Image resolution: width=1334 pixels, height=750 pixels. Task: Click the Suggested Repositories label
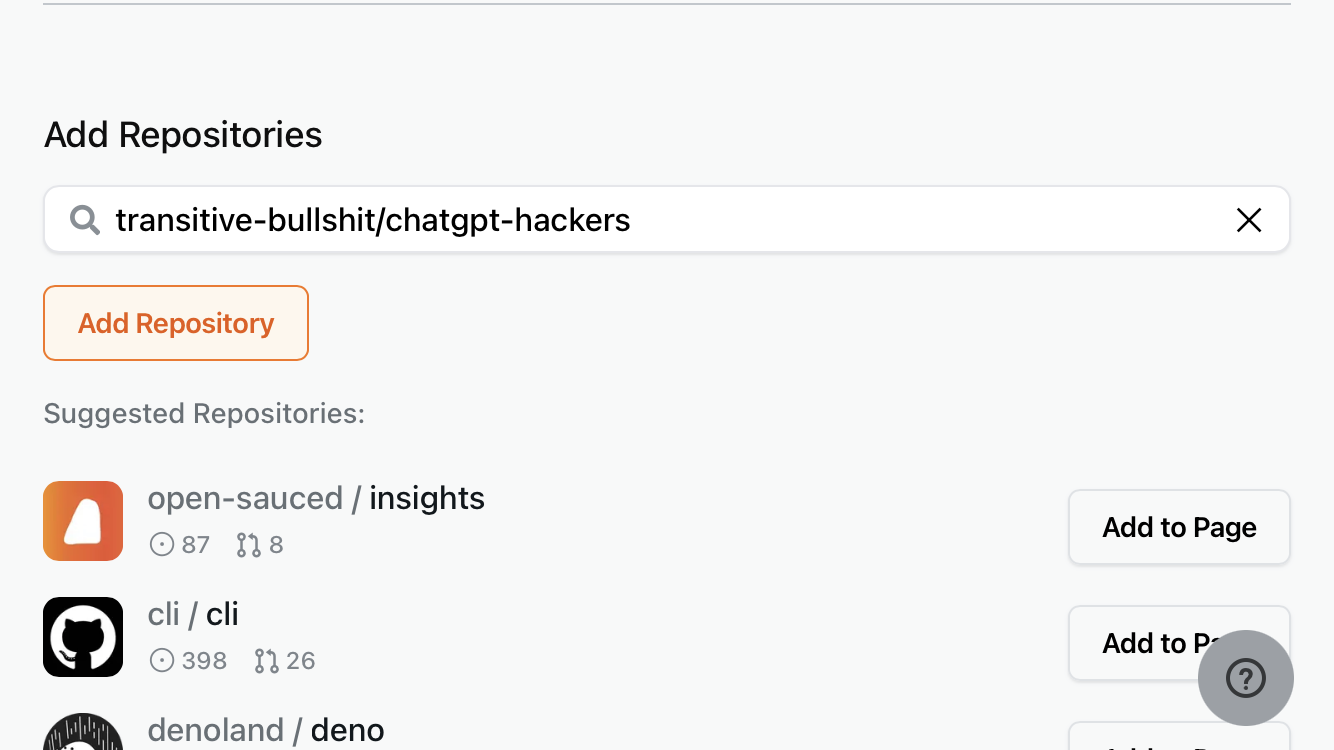click(203, 413)
